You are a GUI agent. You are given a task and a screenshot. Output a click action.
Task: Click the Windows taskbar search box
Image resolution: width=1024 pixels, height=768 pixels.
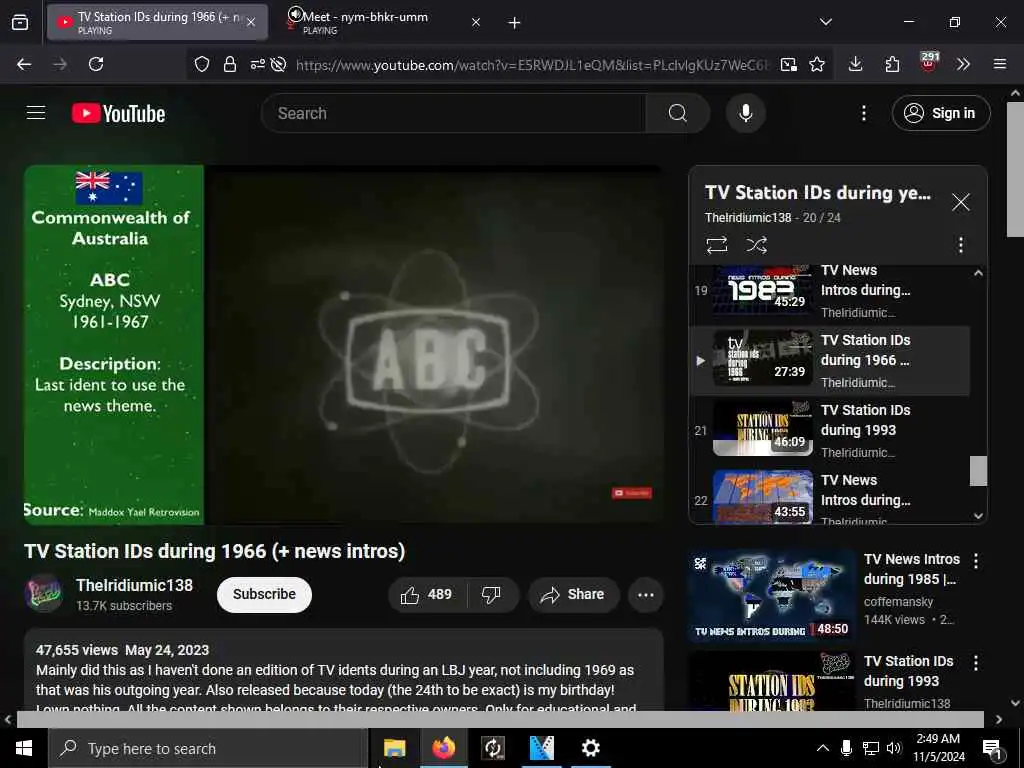pos(208,748)
